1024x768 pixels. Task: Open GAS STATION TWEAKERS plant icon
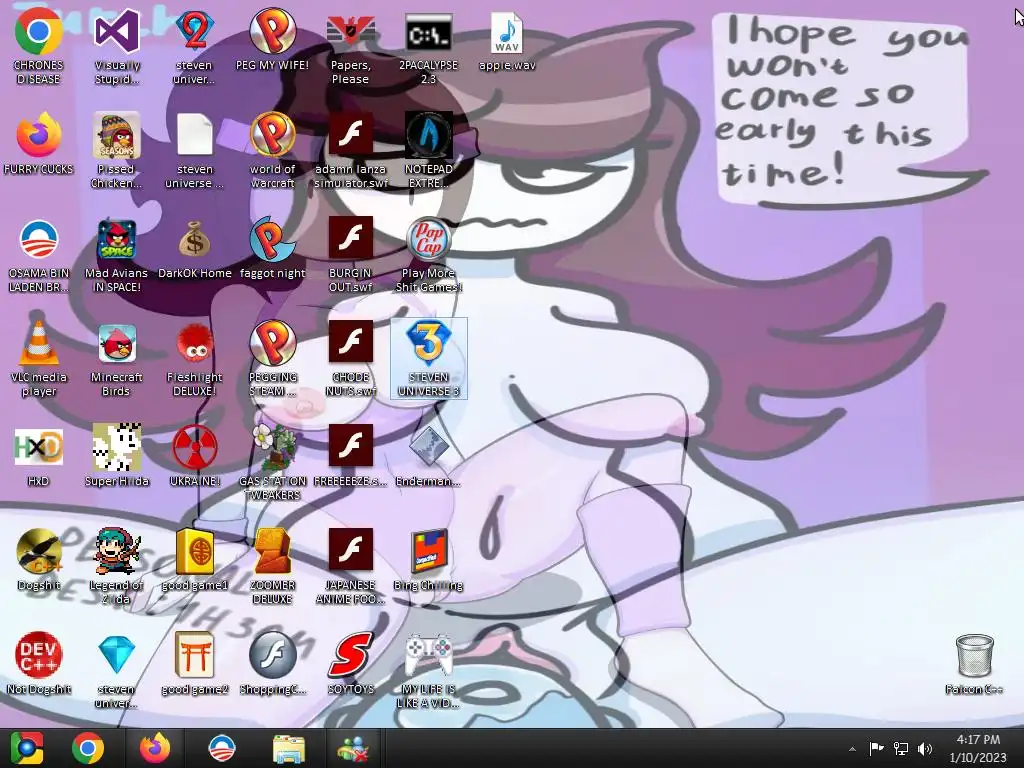272,463
